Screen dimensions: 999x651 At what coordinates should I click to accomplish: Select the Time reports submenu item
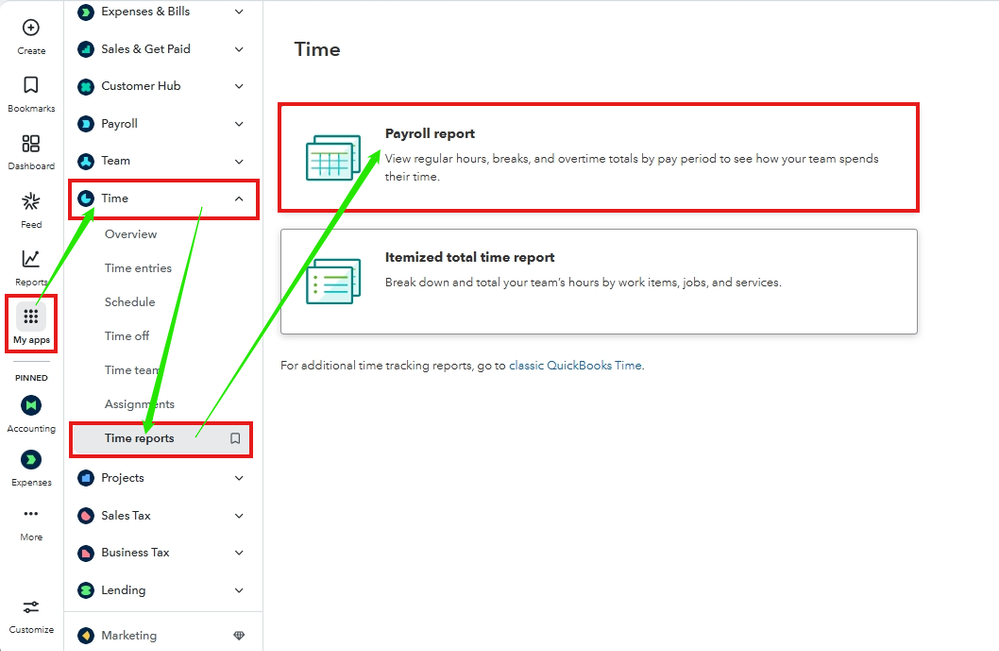[161, 438]
